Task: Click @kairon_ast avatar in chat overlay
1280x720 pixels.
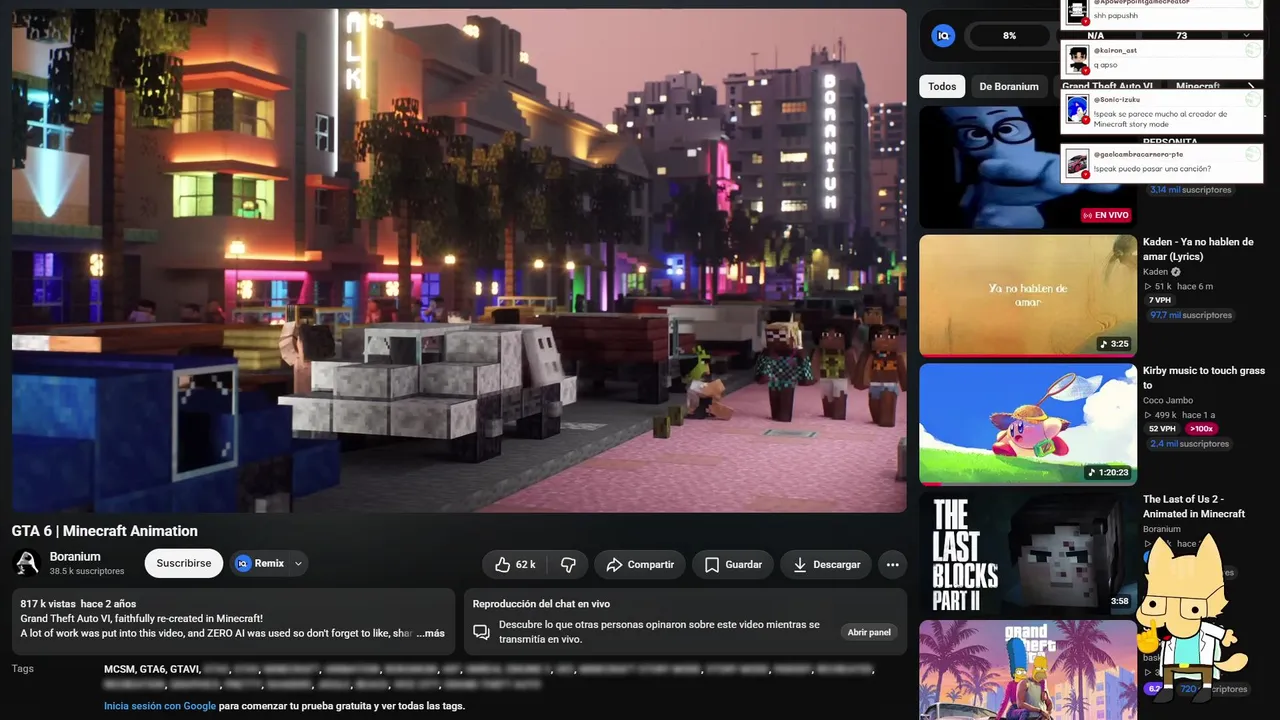Action: (1077, 59)
